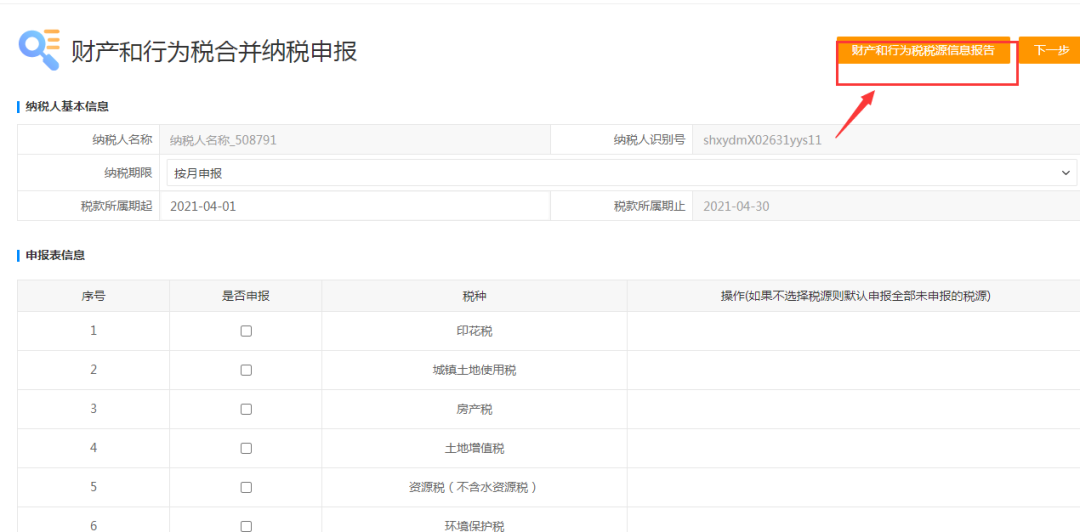The height and width of the screenshot is (532, 1080).
Task: Click sequence number 3 in table
Action: 93,409
